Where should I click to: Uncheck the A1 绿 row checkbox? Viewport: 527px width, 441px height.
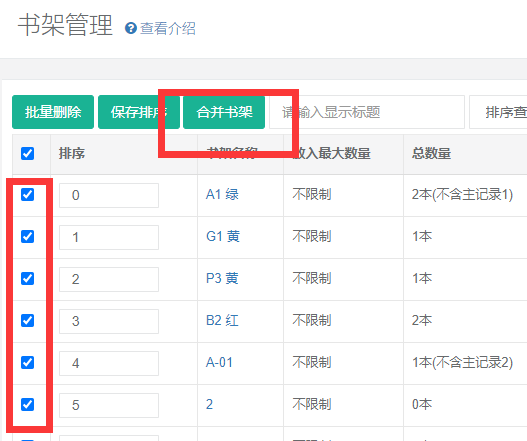pyautogui.click(x=28, y=195)
